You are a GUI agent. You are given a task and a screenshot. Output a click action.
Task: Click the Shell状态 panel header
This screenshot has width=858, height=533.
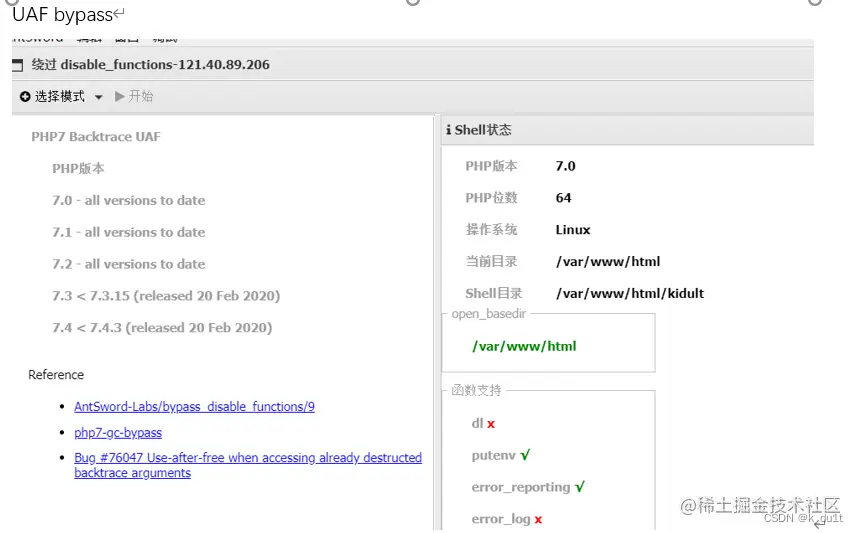[628, 130]
